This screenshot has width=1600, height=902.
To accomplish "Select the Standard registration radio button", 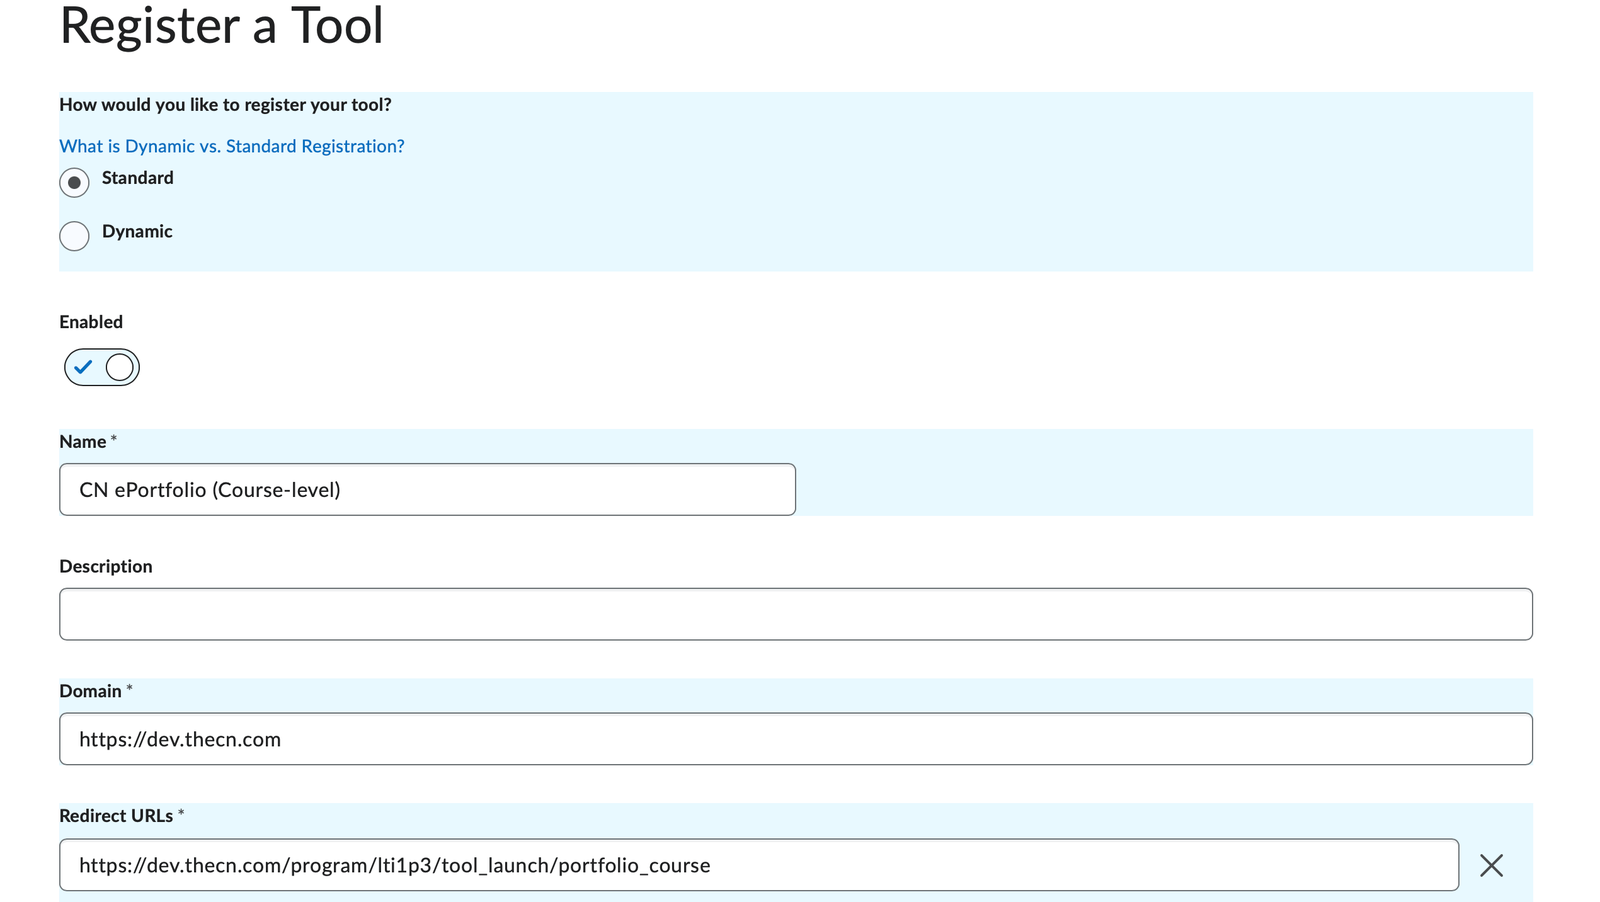I will pyautogui.click(x=74, y=183).
